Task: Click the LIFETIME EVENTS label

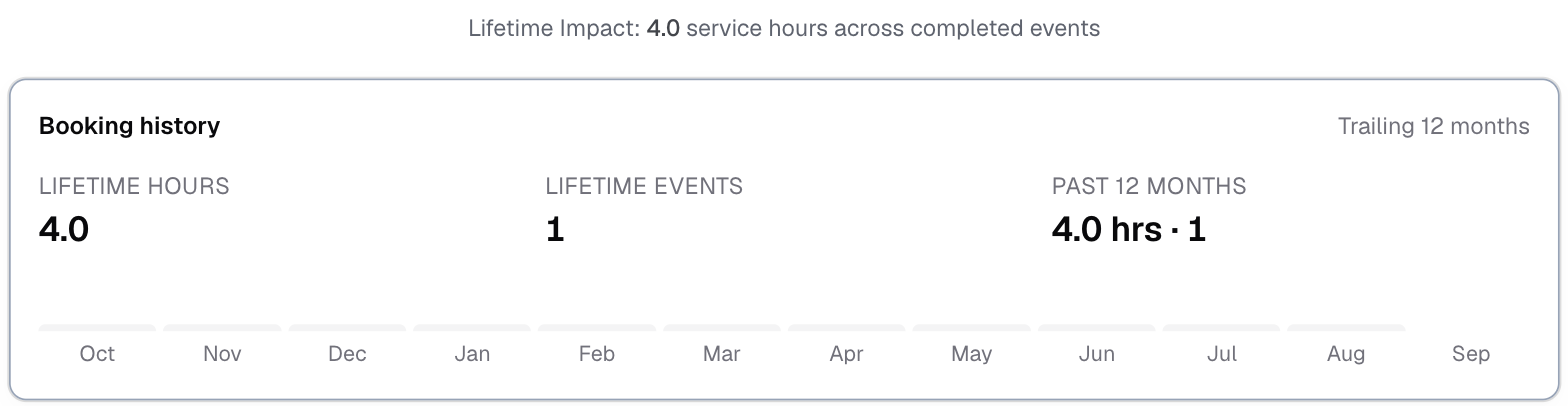Action: point(644,186)
